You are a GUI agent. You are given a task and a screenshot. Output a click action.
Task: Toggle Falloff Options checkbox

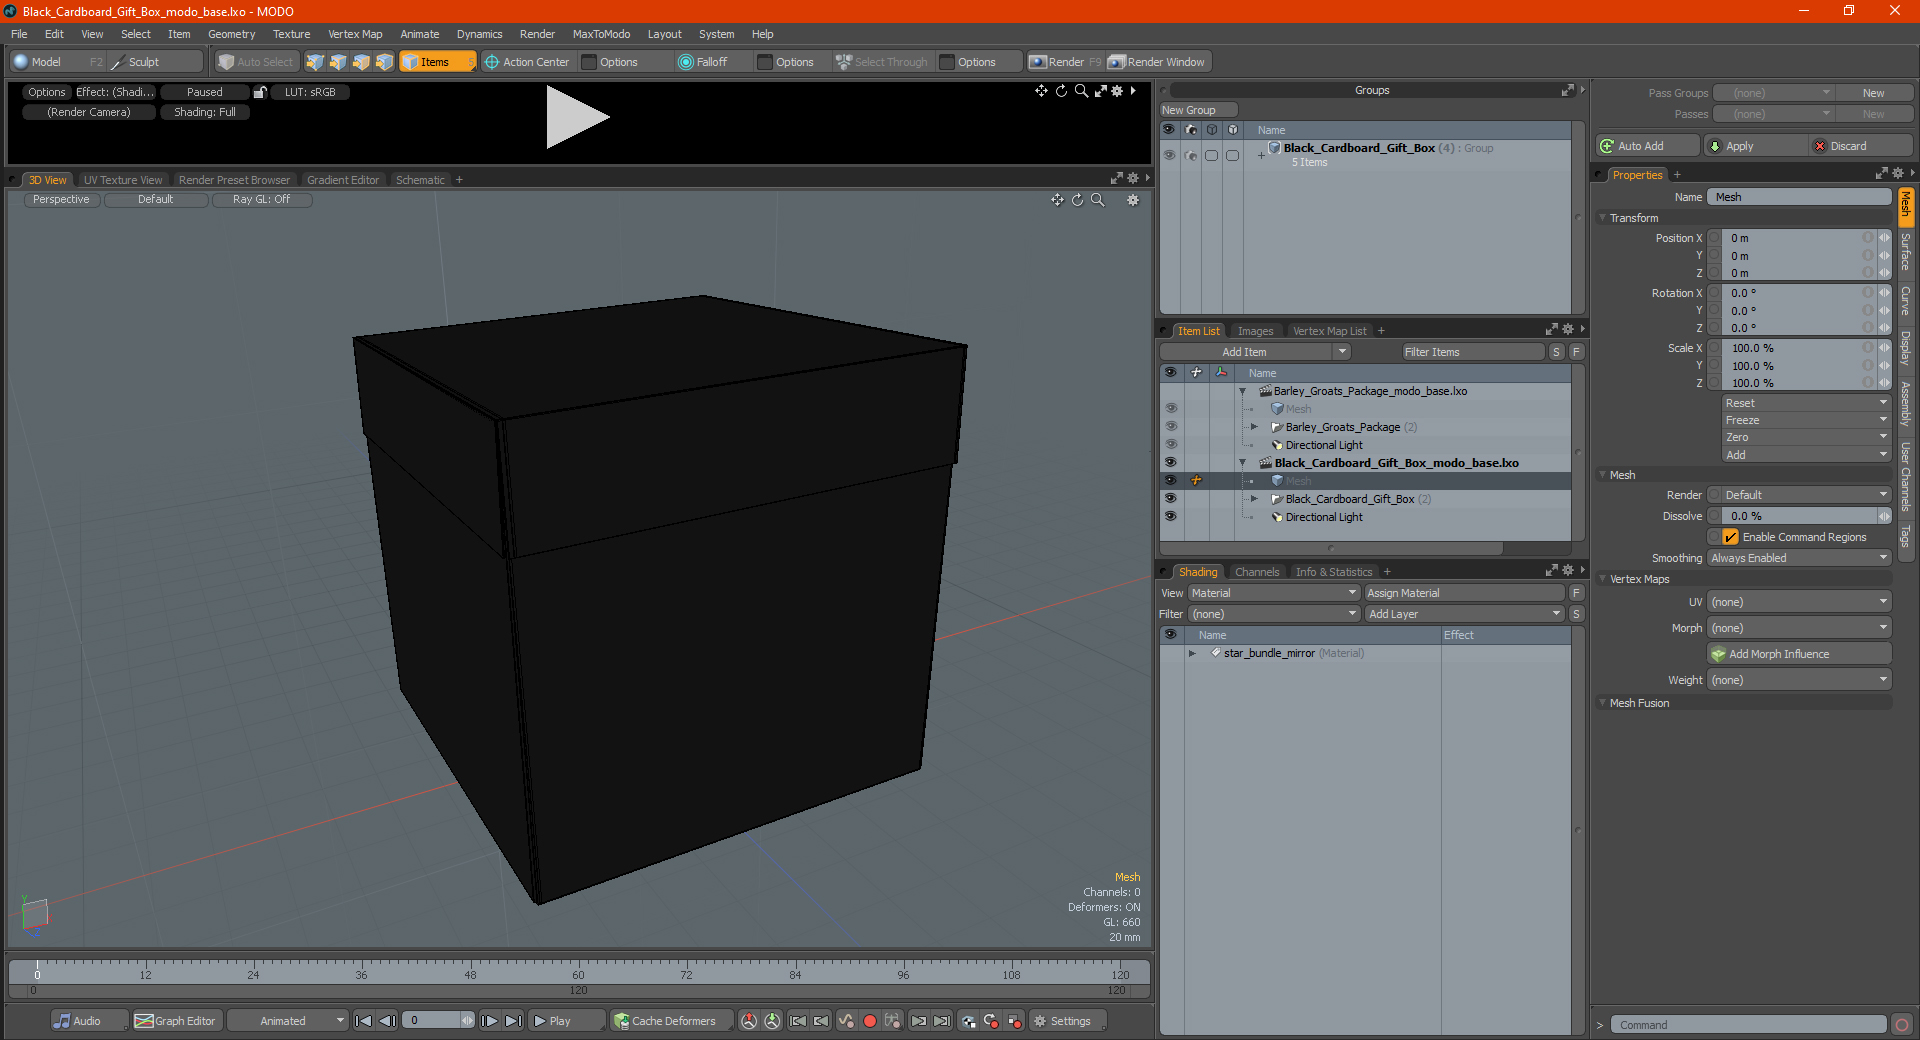point(765,62)
